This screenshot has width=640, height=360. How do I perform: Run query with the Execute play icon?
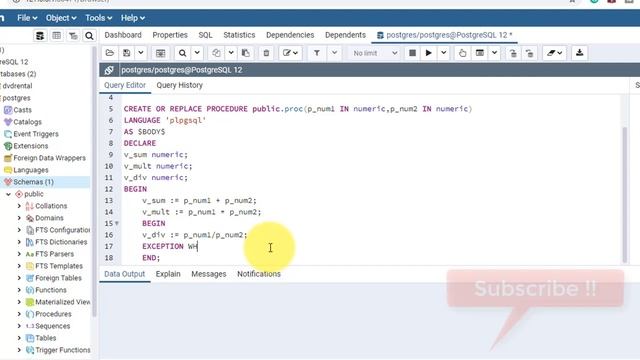[429, 53]
